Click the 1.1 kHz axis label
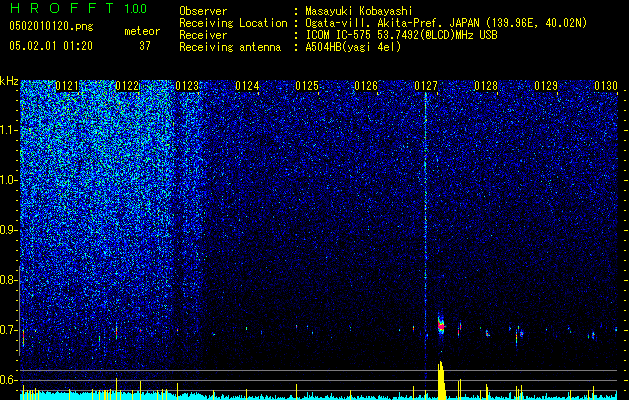This screenshot has width=629, height=400. [x=9, y=130]
